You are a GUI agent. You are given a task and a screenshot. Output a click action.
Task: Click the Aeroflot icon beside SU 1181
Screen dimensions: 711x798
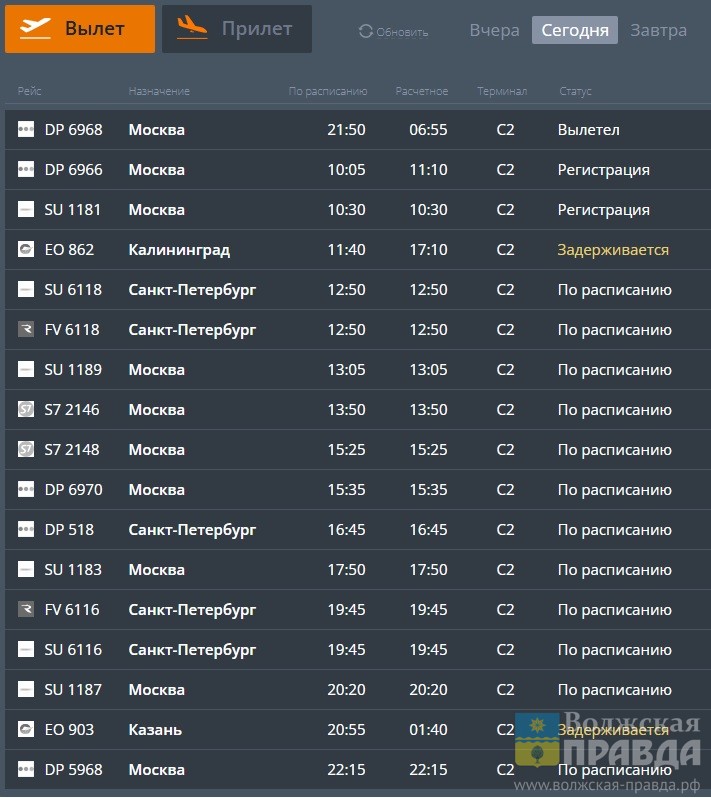click(x=26, y=210)
